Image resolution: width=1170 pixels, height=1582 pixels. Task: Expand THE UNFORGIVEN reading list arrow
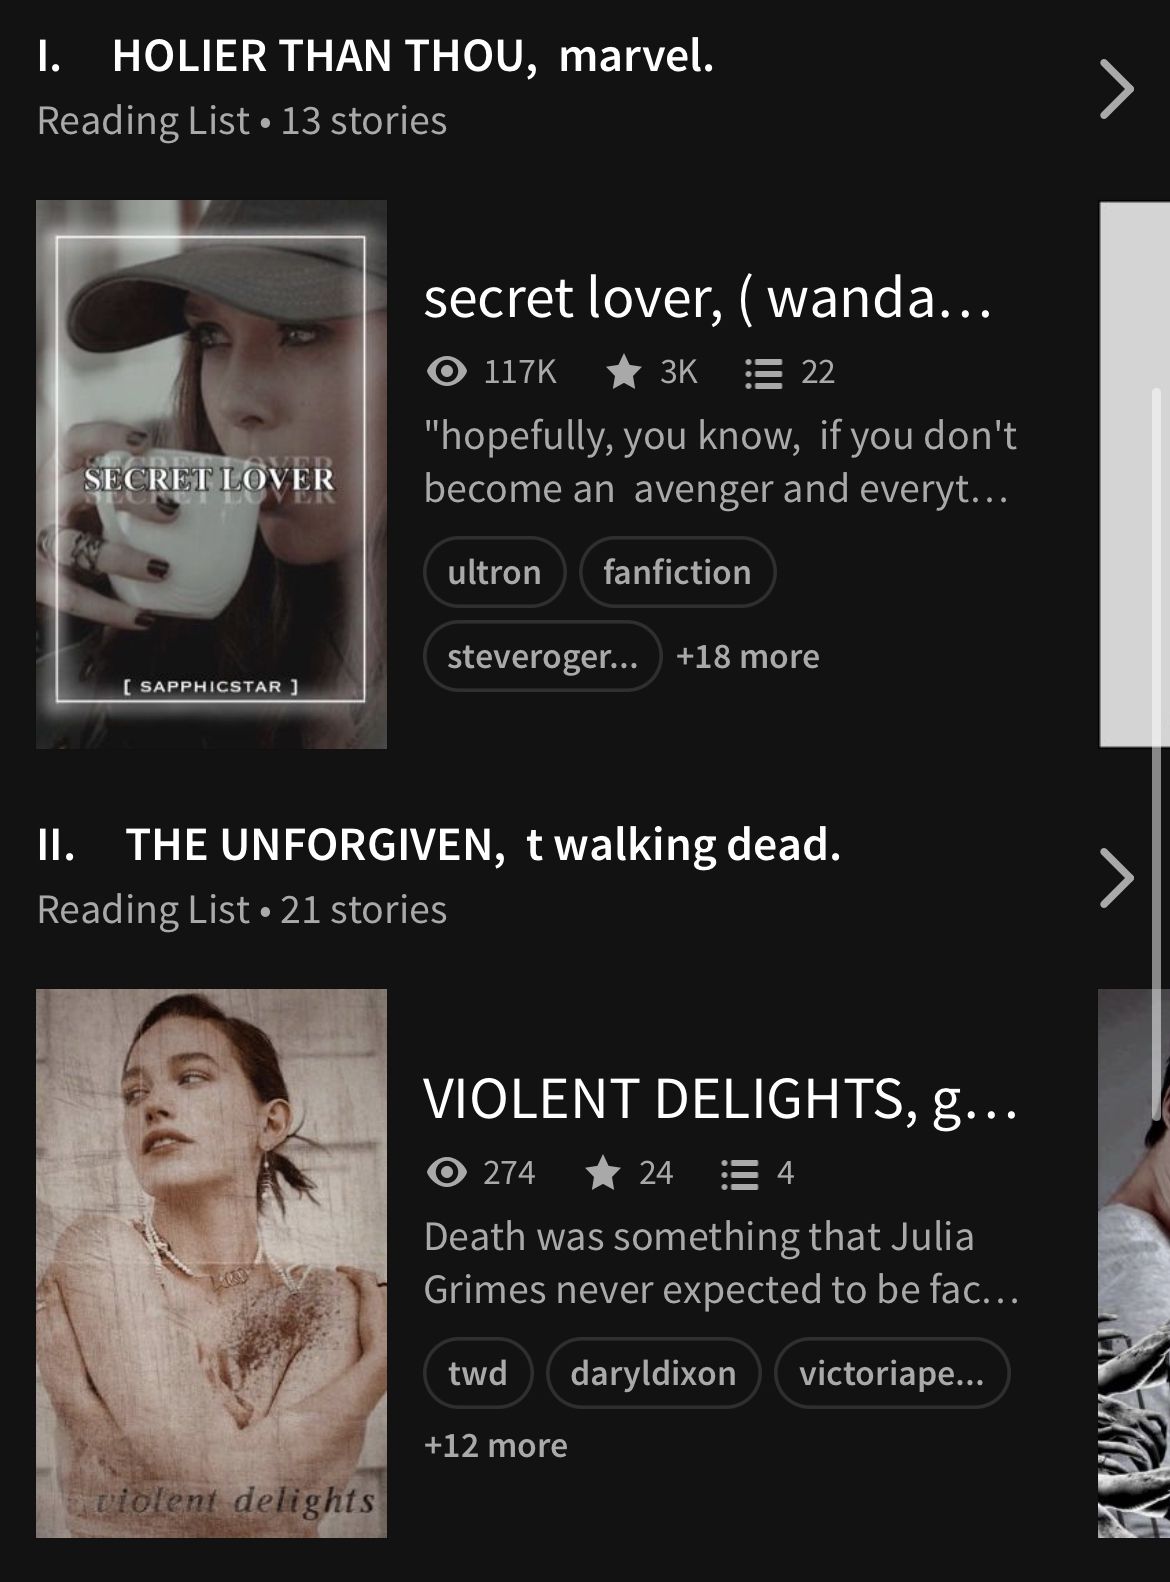pos(1116,878)
